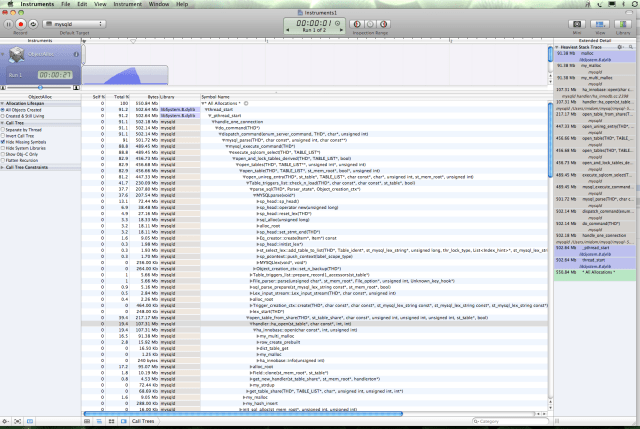Focus the Category search field

click(509, 421)
